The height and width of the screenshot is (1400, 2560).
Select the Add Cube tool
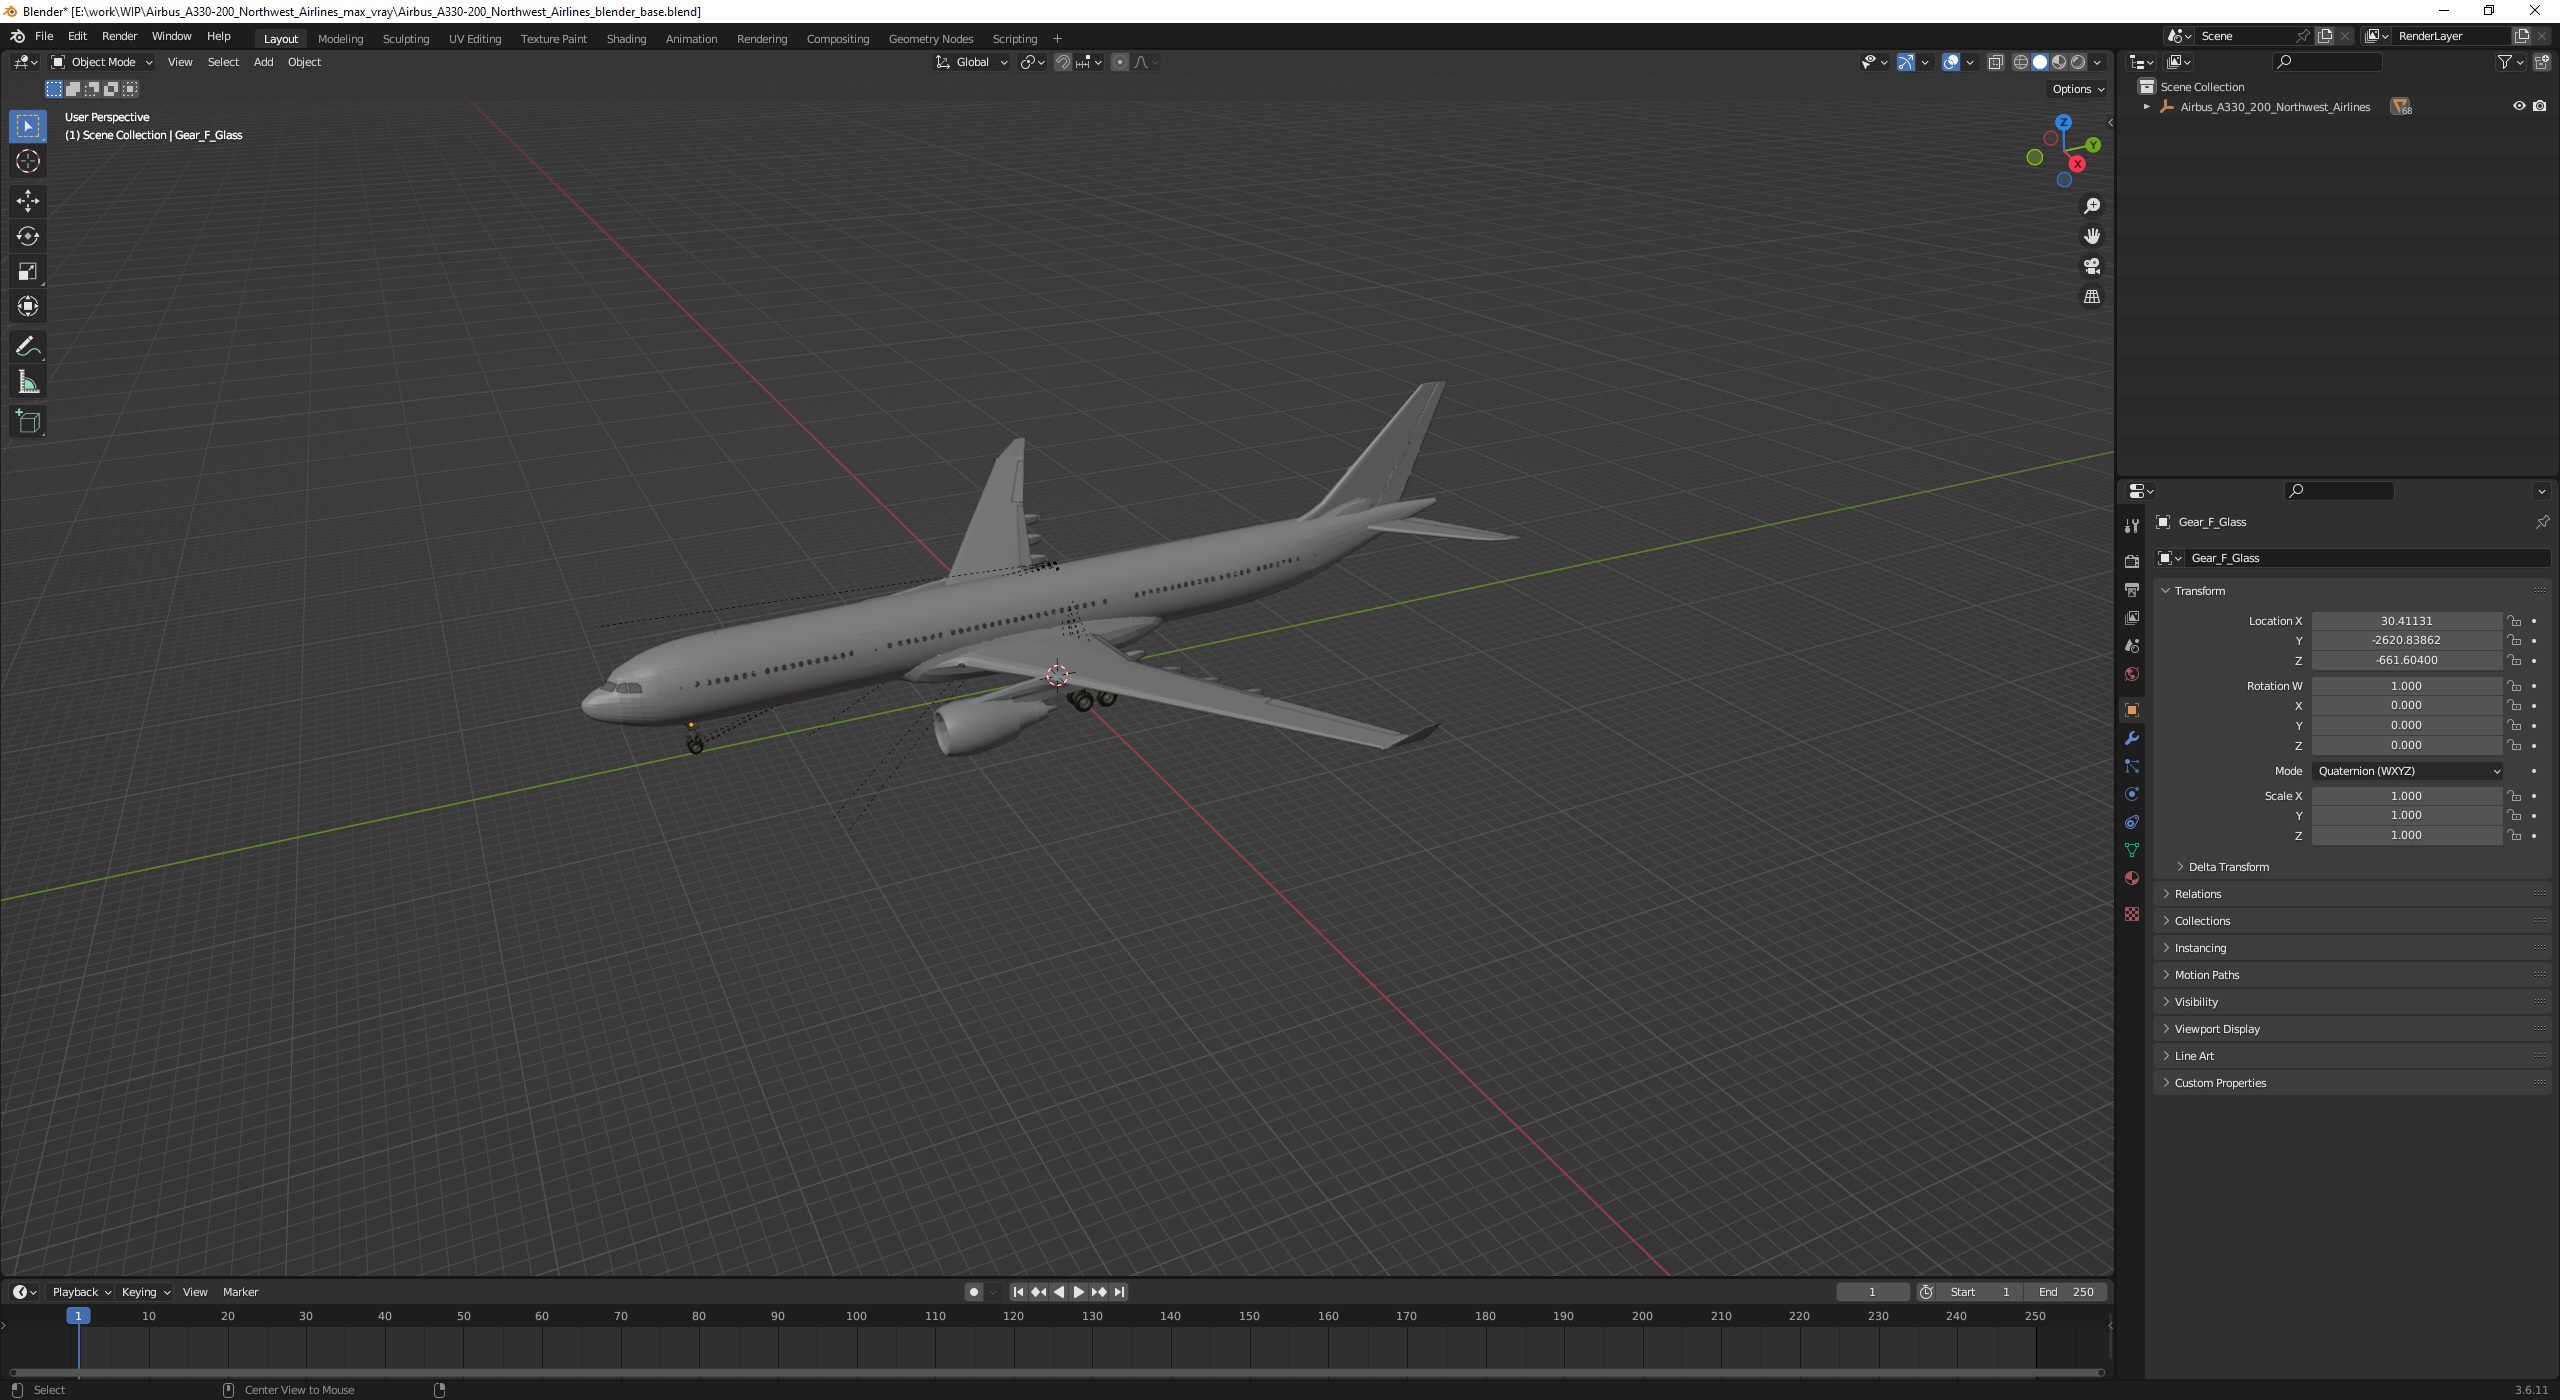(x=28, y=422)
